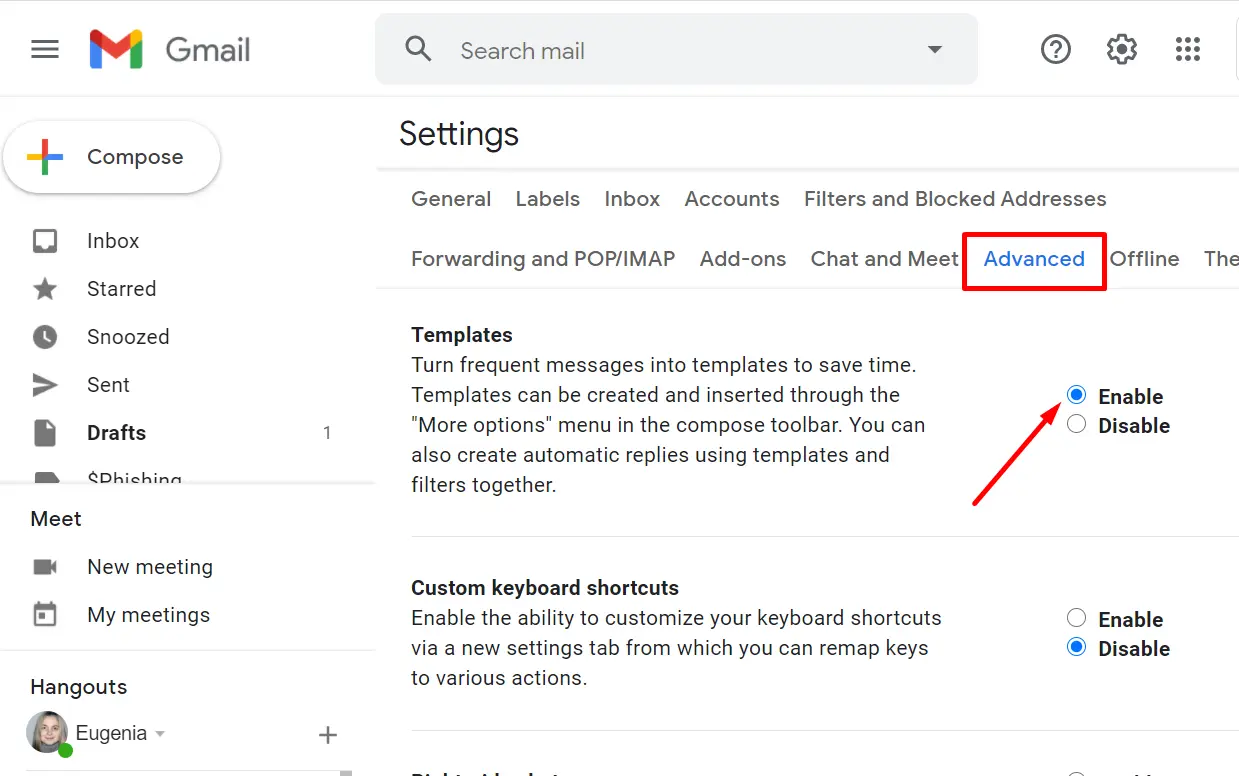
Task: Expand the Eugenia status dropdown
Action: 160,734
